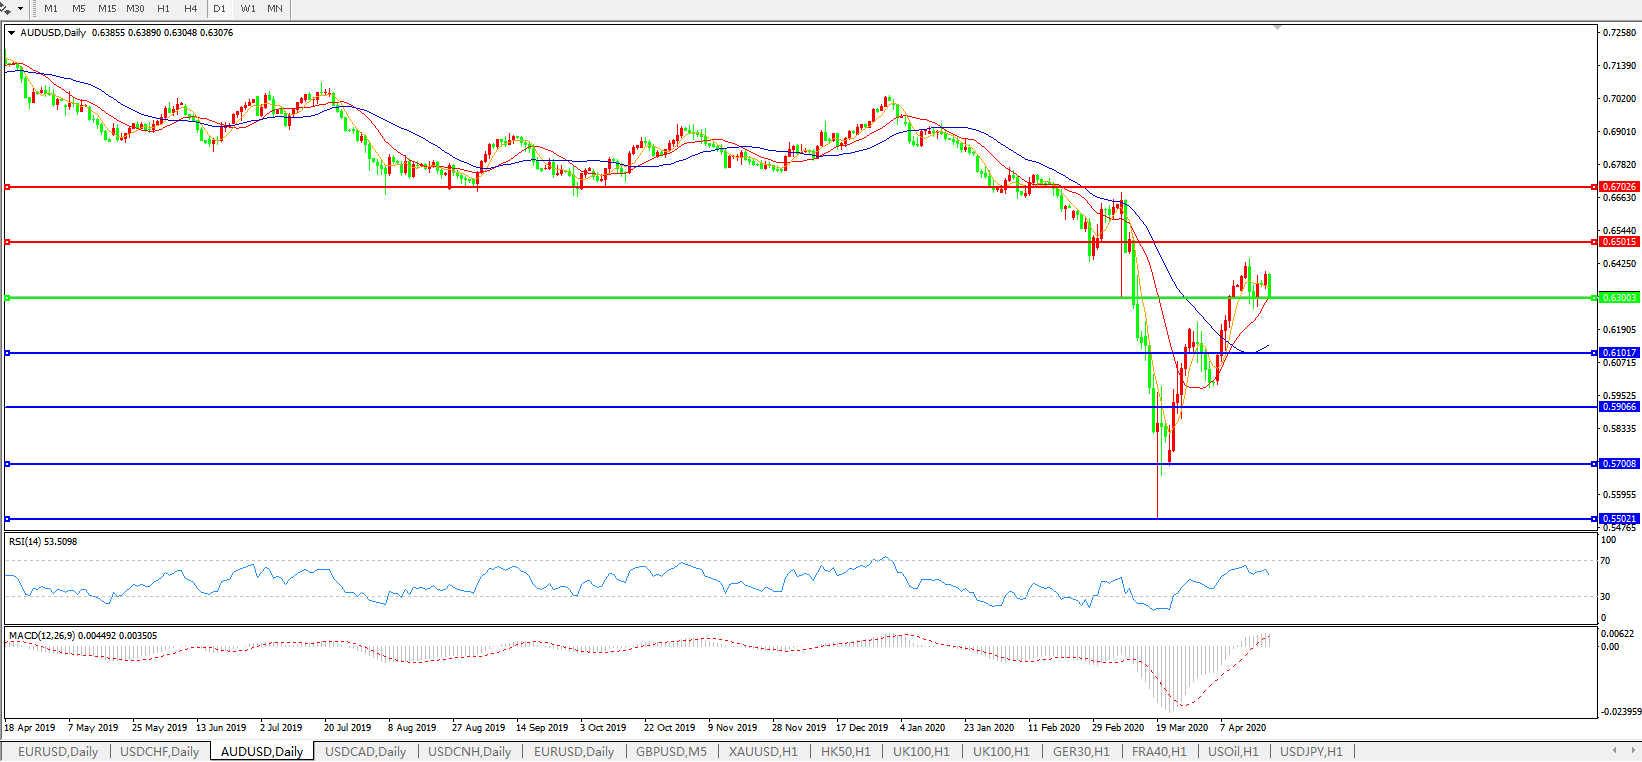1642x762 pixels.
Task: Click the gray chart shift marker triangle
Action: [1277, 28]
